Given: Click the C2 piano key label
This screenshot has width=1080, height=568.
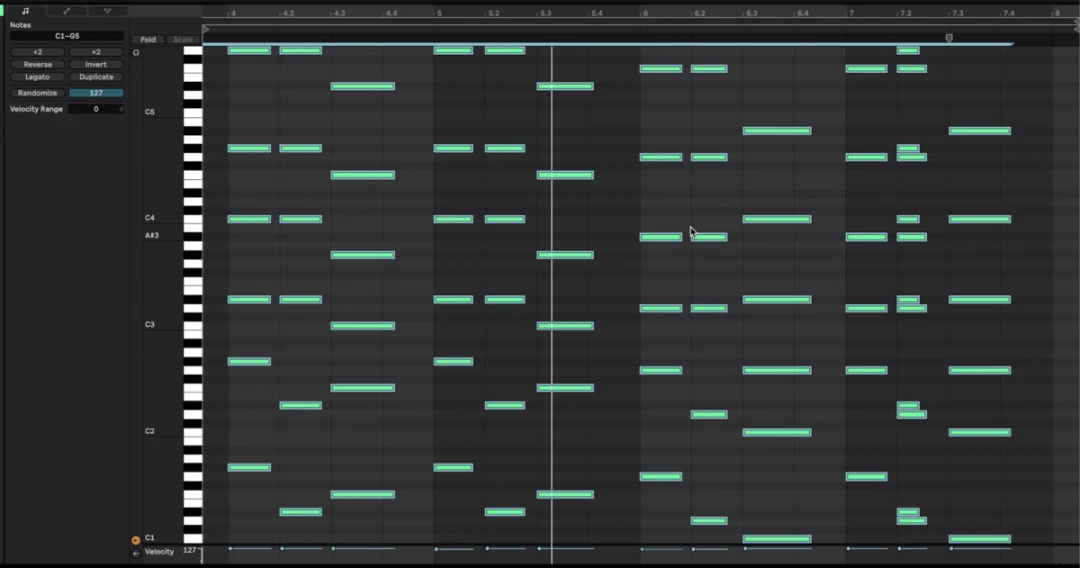Looking at the screenshot, I should [x=149, y=431].
